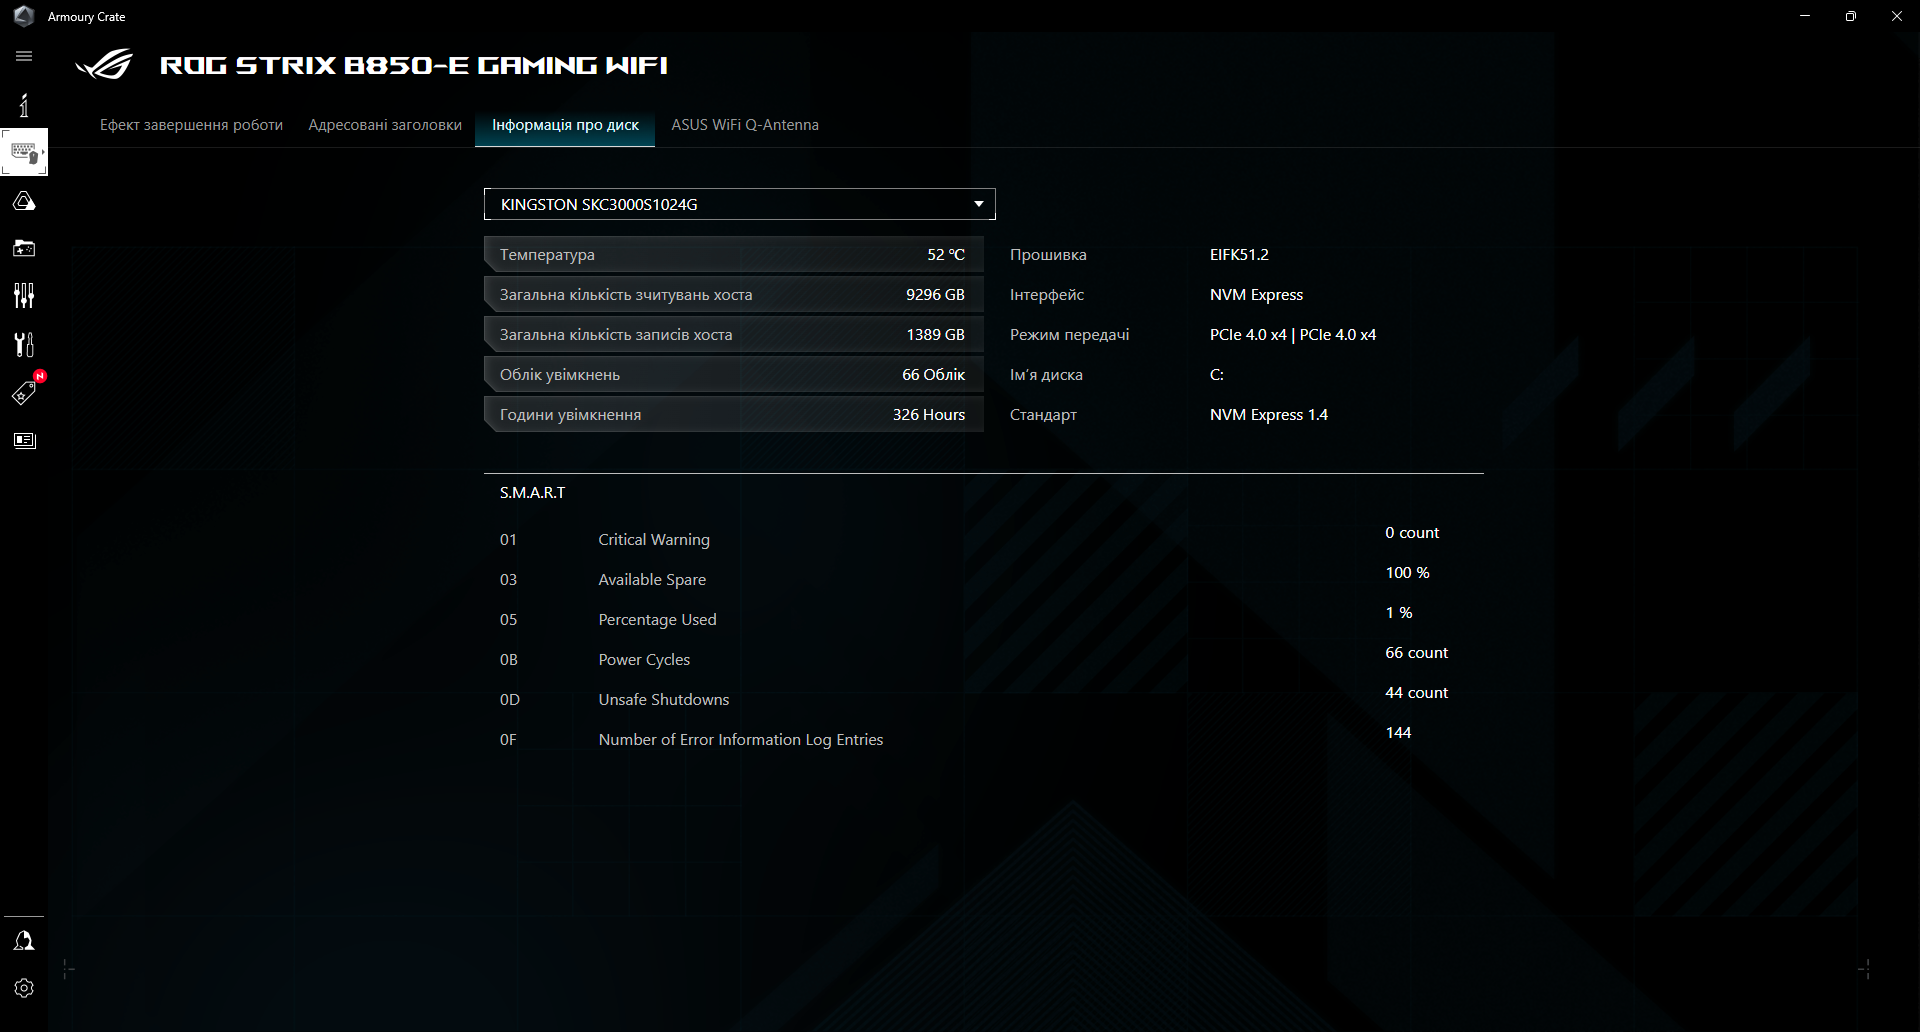1920x1032 pixels.
Task: Open the User Center profile icon
Action: point(24,941)
